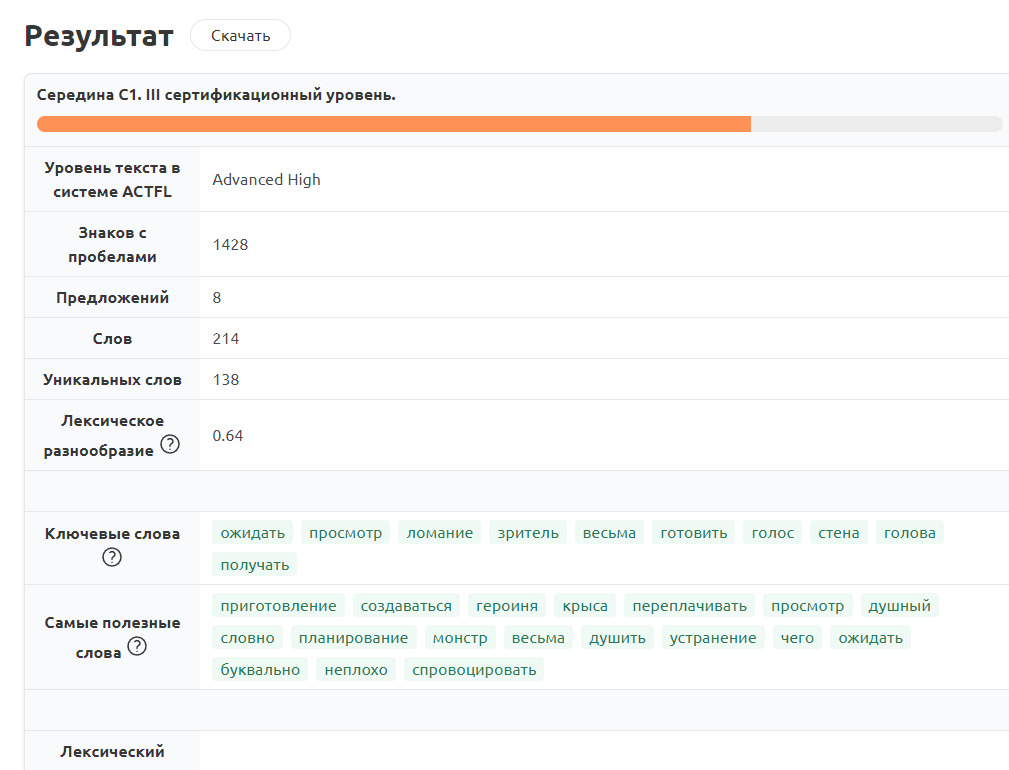Click the Результат heading

99,36
